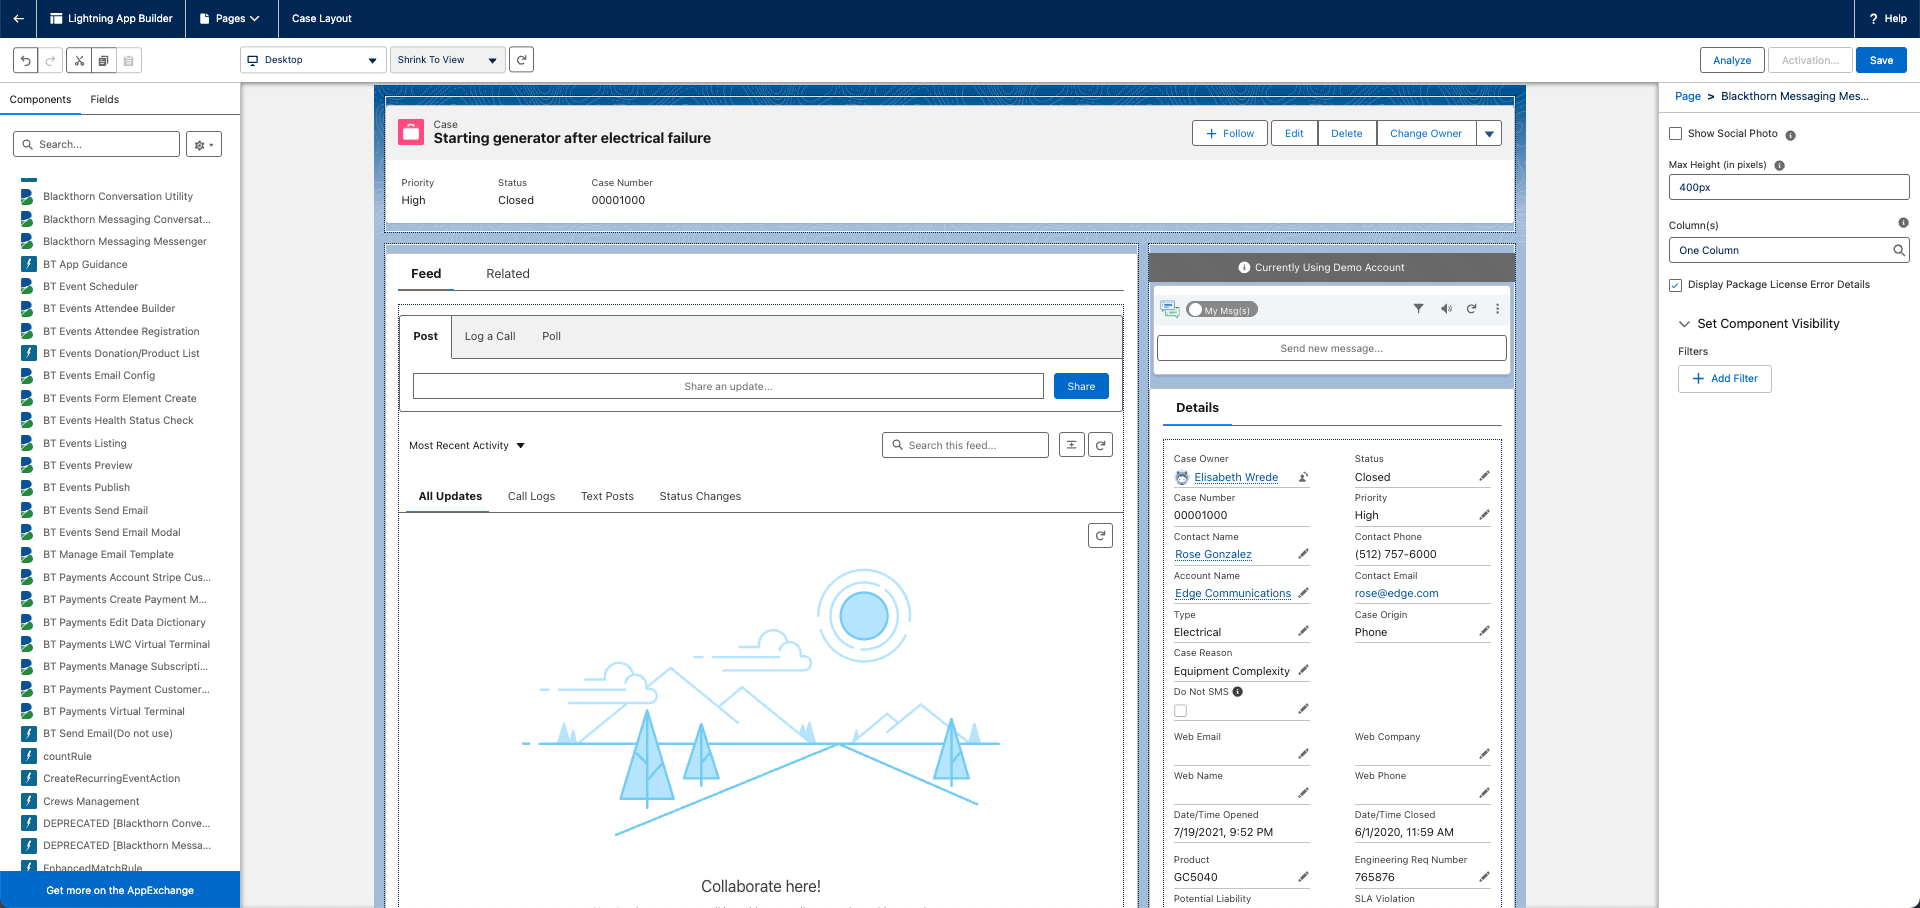Toggle the My Msg(s) switch
1920x908 pixels.
click(x=1221, y=310)
